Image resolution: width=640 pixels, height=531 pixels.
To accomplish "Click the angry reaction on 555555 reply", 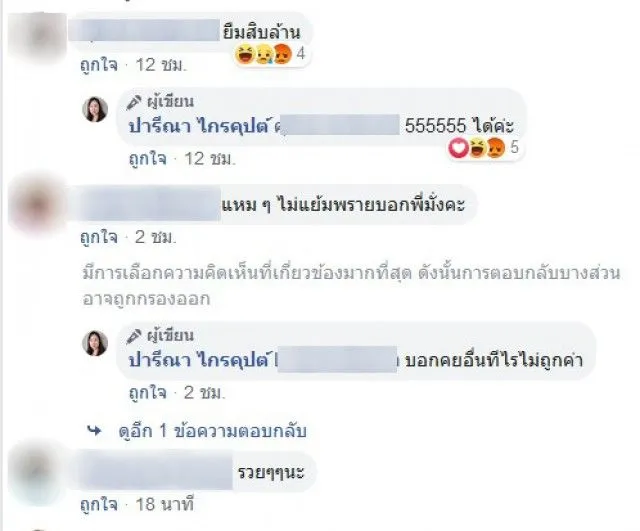I will pos(496,148).
